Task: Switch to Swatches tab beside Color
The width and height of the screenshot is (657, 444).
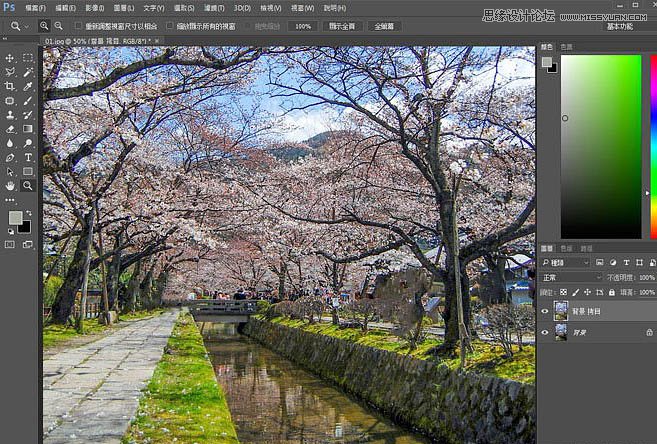Action: (566, 47)
